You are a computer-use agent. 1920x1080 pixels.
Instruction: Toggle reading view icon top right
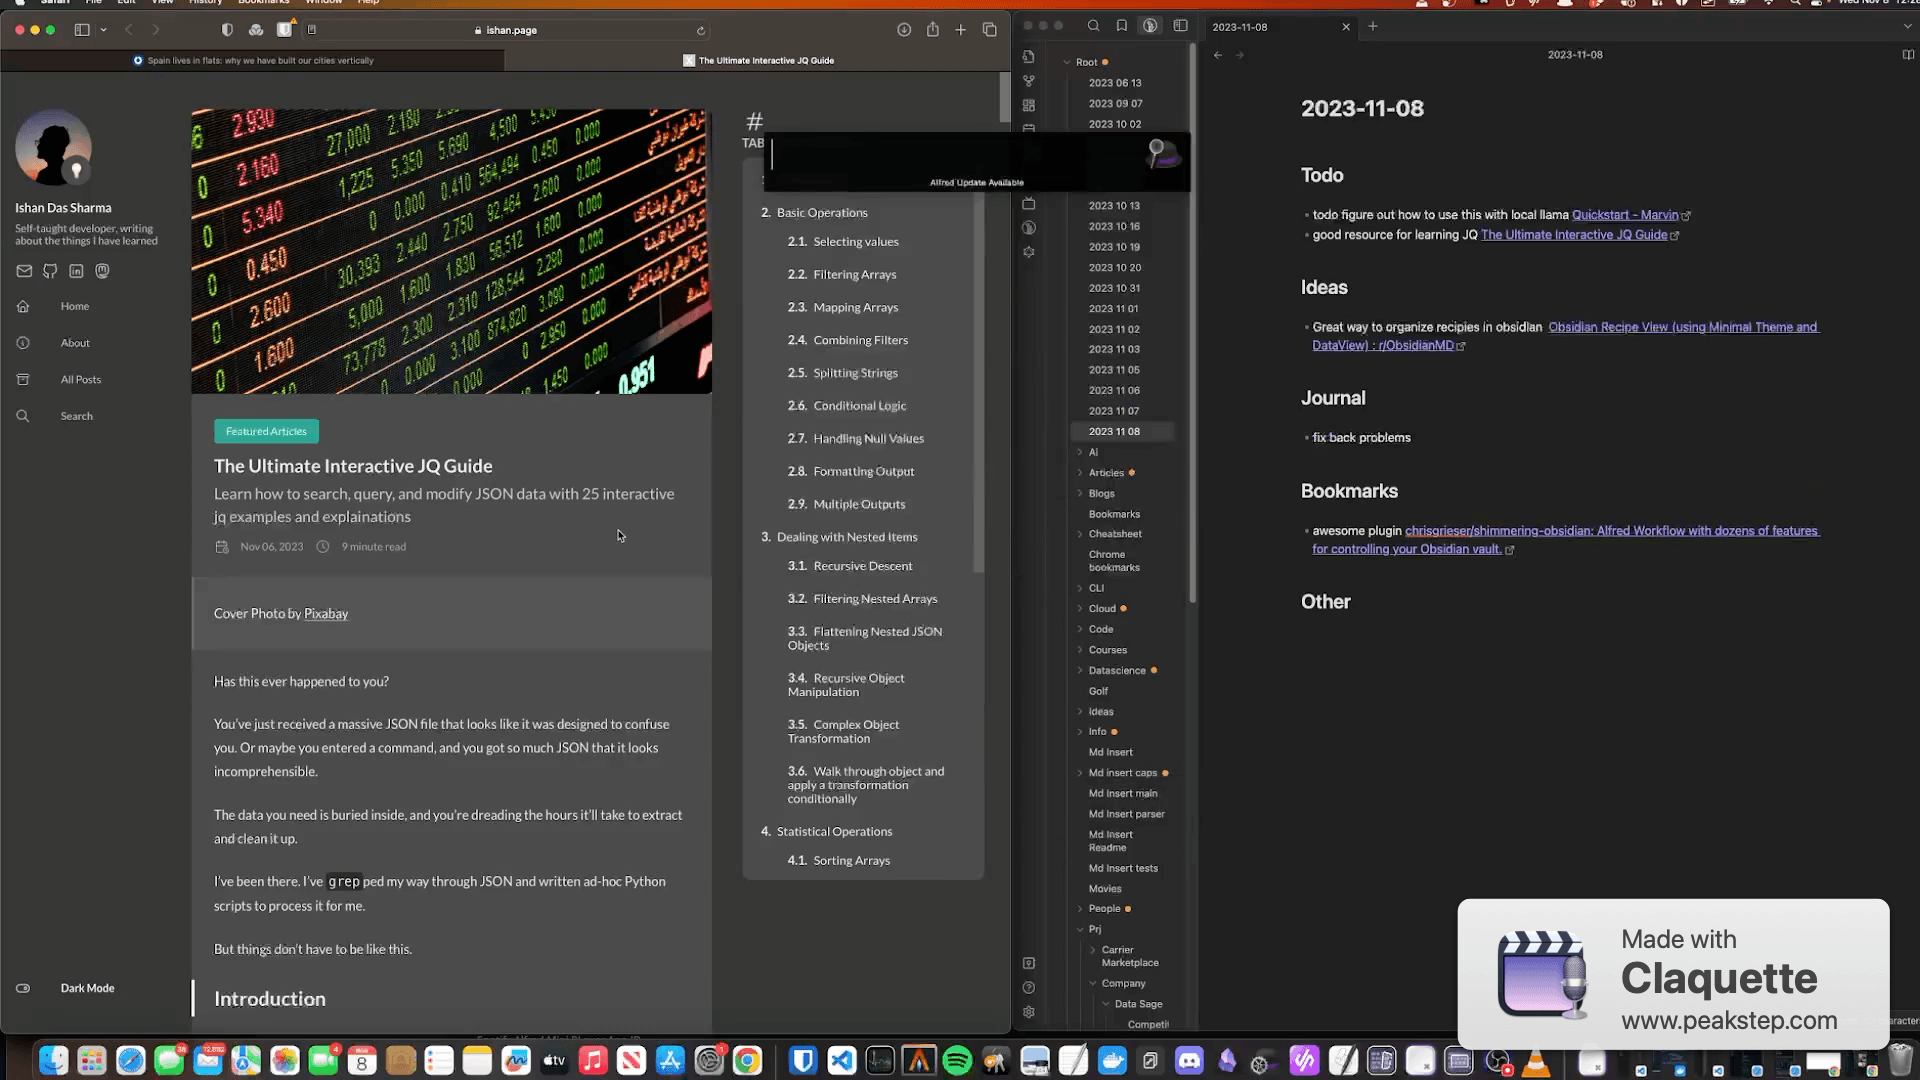(x=1907, y=55)
